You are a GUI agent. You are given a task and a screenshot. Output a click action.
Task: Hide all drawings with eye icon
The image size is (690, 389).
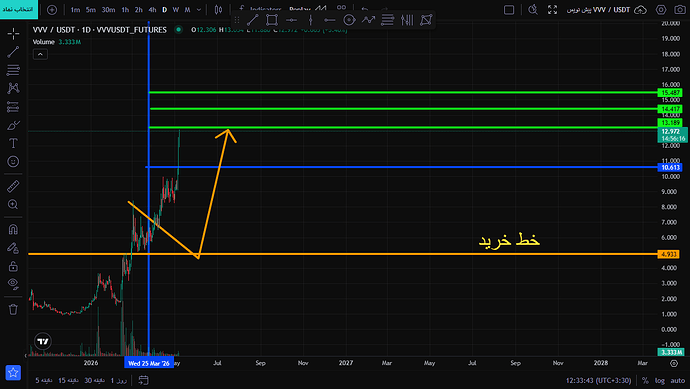(13, 284)
